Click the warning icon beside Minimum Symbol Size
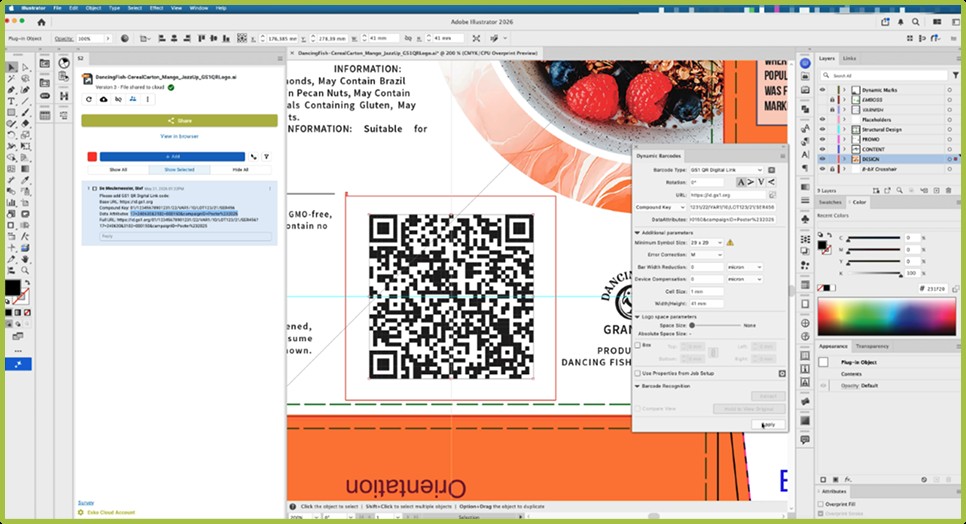This screenshot has height=524, width=966. [730, 243]
